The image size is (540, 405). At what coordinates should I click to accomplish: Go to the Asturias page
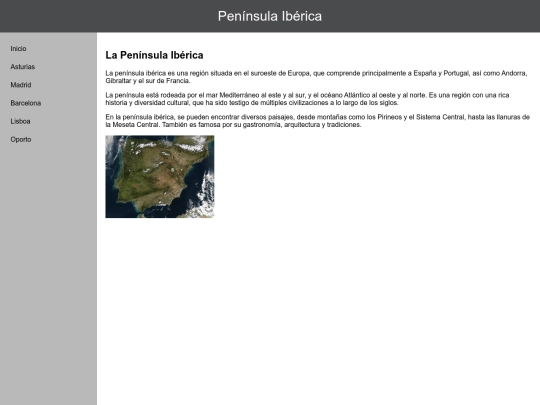click(x=23, y=67)
